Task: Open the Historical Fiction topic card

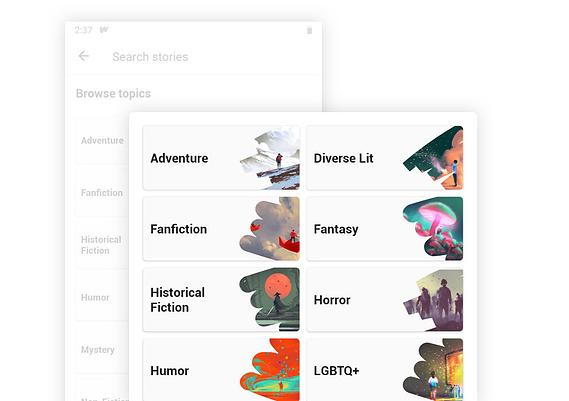Action: pos(221,299)
